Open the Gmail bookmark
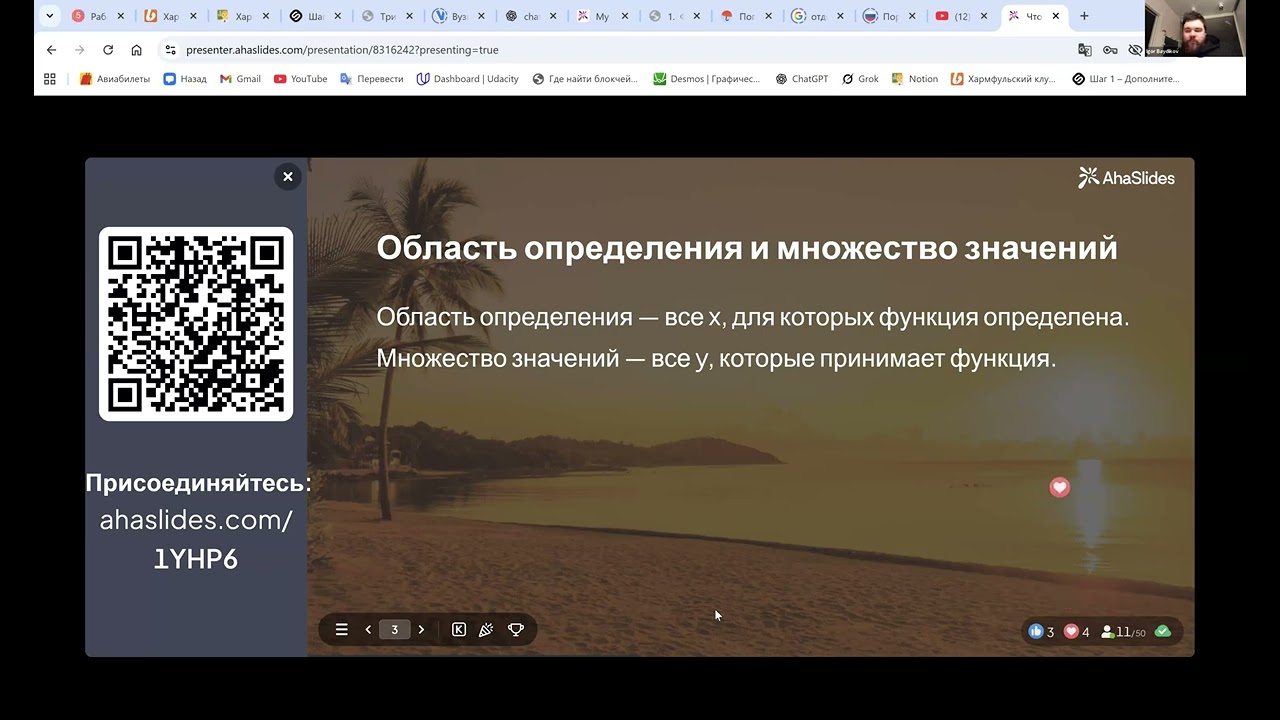 (240, 79)
